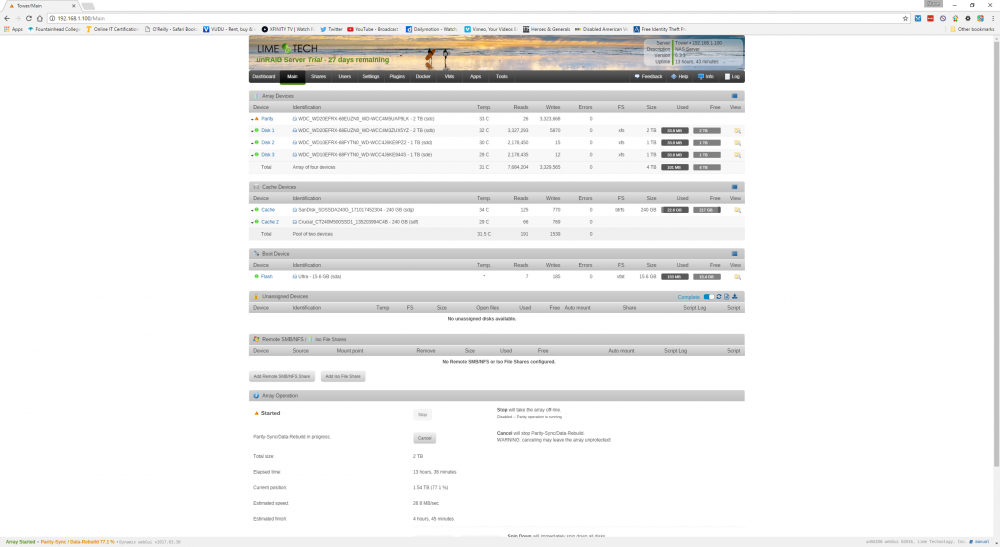Screen dimensions: 1000x547
Task: Click the Disk 1 used-space bar
Action: 675,131
